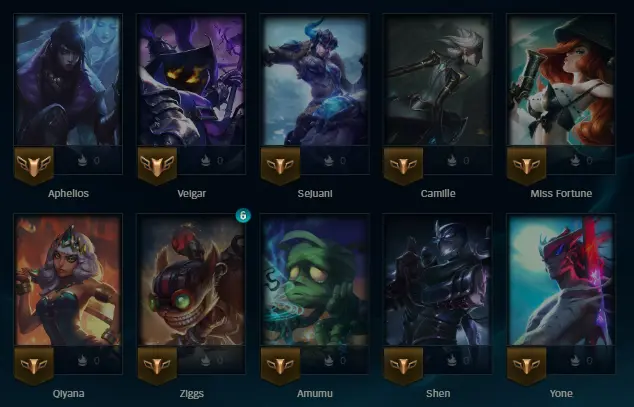Click Sejuani mastery emblem badge
Viewport: 634px width, 407px height.
coord(280,166)
